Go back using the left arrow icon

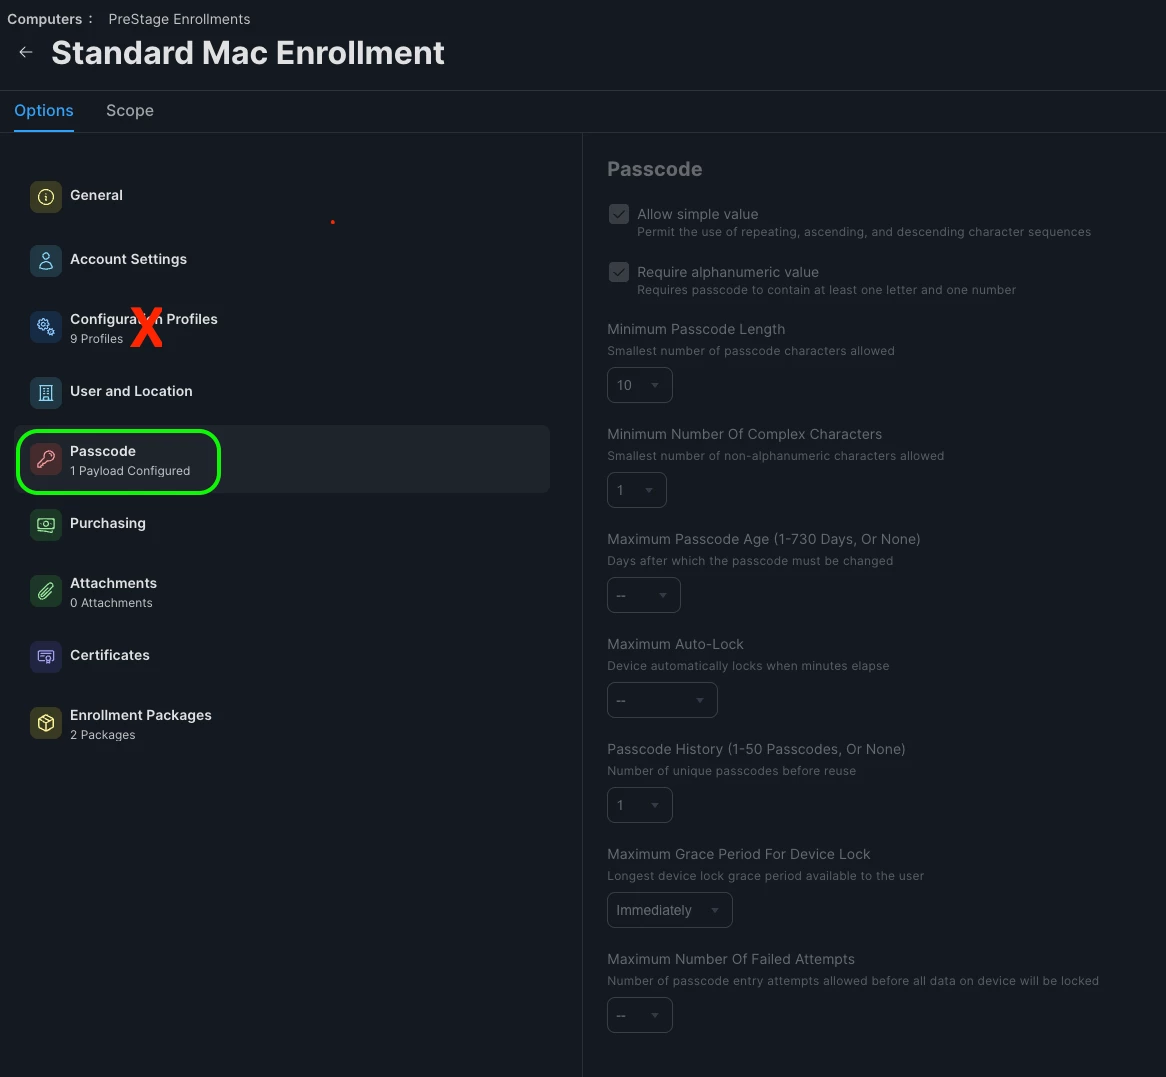(26, 52)
